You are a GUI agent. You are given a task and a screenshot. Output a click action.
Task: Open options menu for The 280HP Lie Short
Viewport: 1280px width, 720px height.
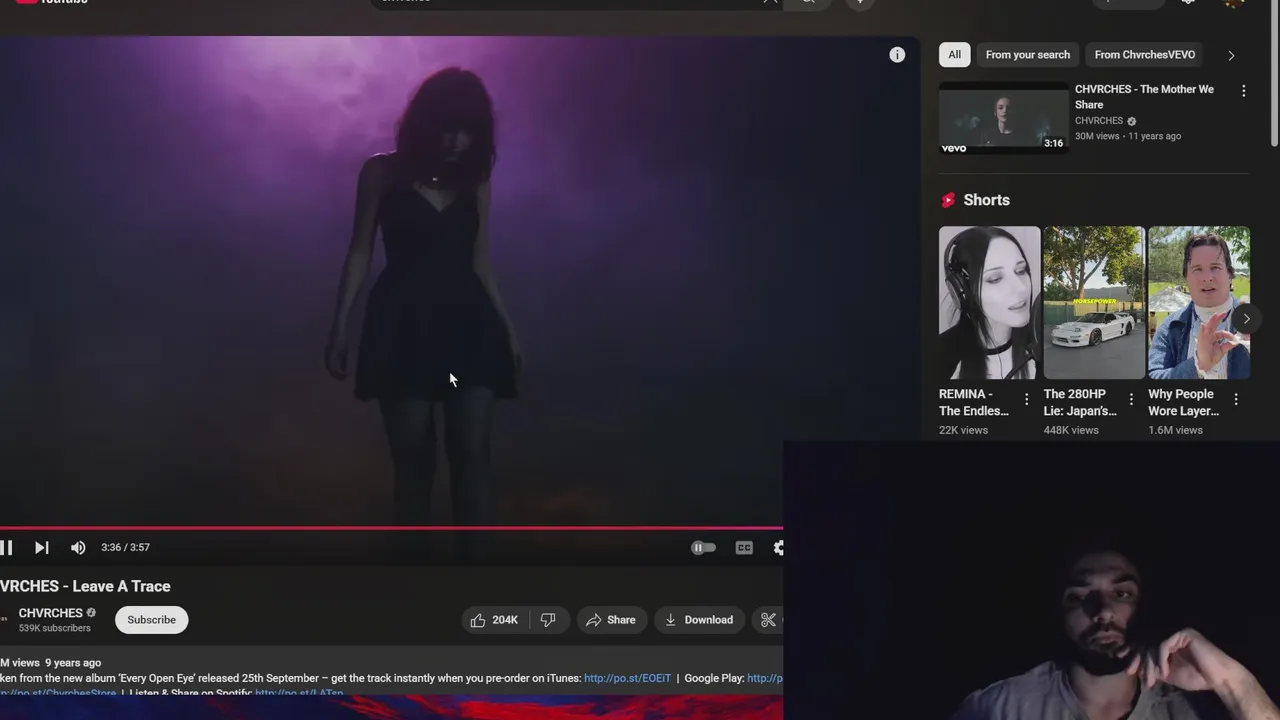[1131, 399]
